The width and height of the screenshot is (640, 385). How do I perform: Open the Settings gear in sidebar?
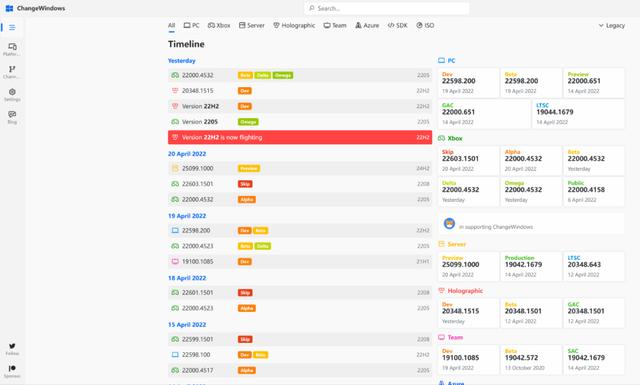(x=12, y=95)
